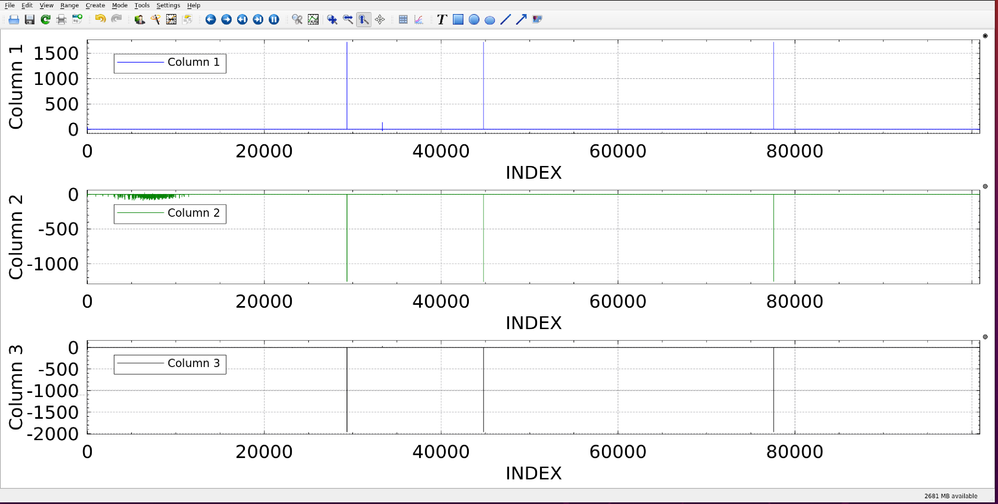This screenshot has height=504, width=998.
Task: Click the vertical 'Column 3' axis title
Action: point(16,386)
